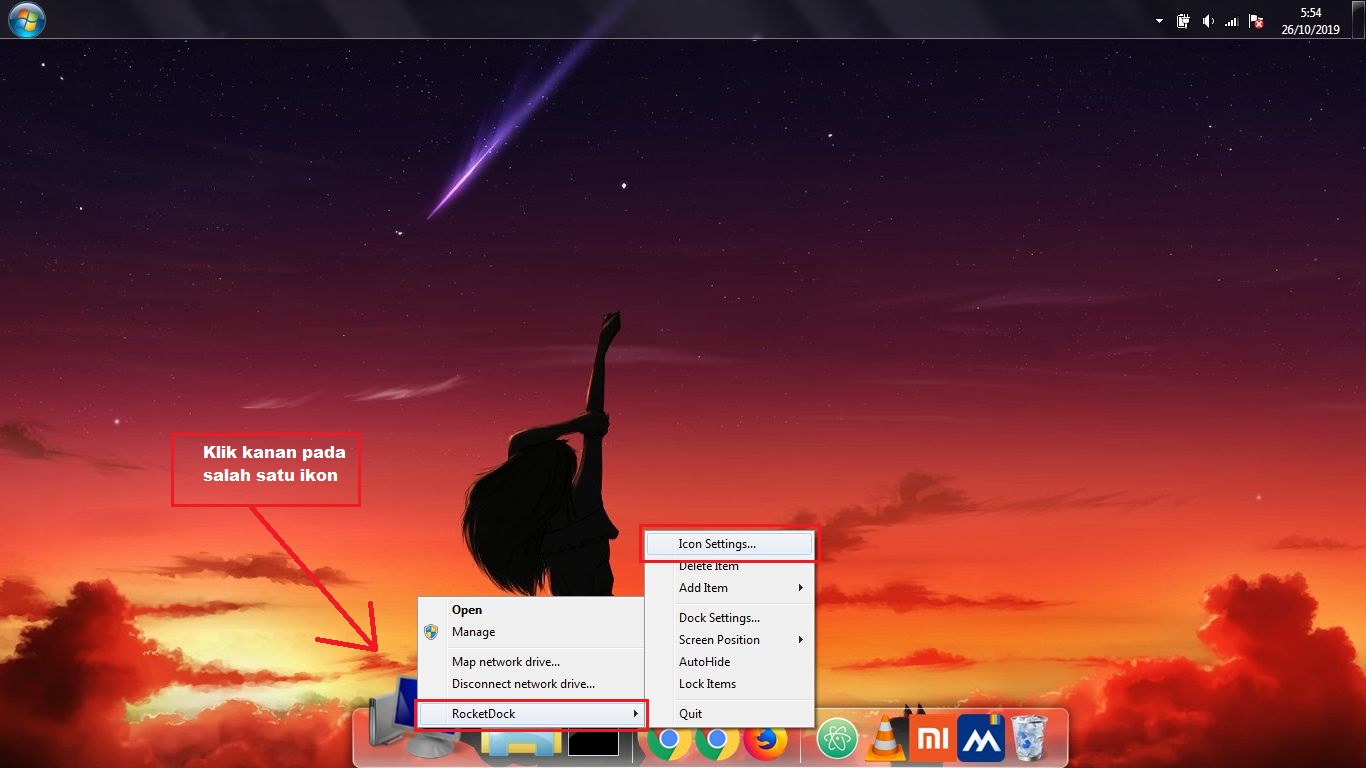The image size is (1366, 768).
Task: Open the network signal tray icon
Action: pos(1232,21)
